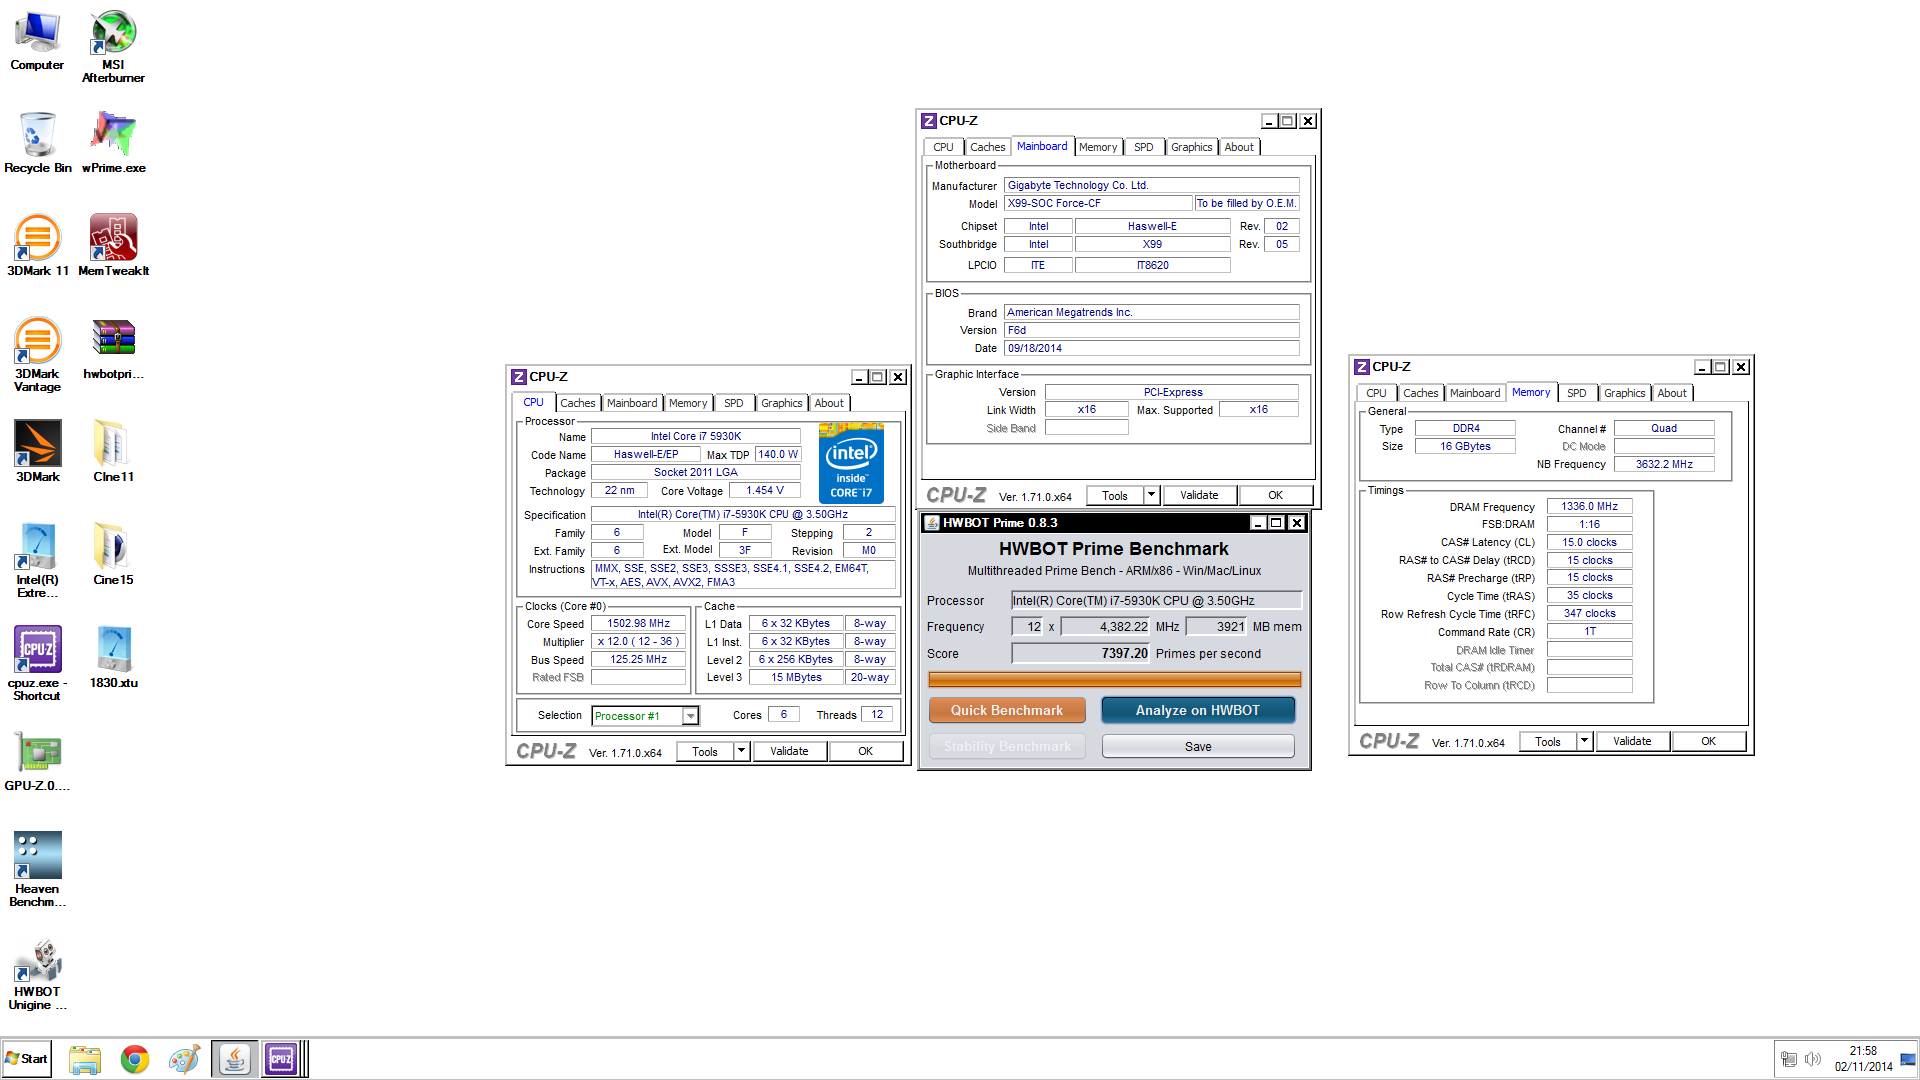Select HWBOT Unigine shortcut icon
This screenshot has height=1080, width=1920.
(x=37, y=973)
